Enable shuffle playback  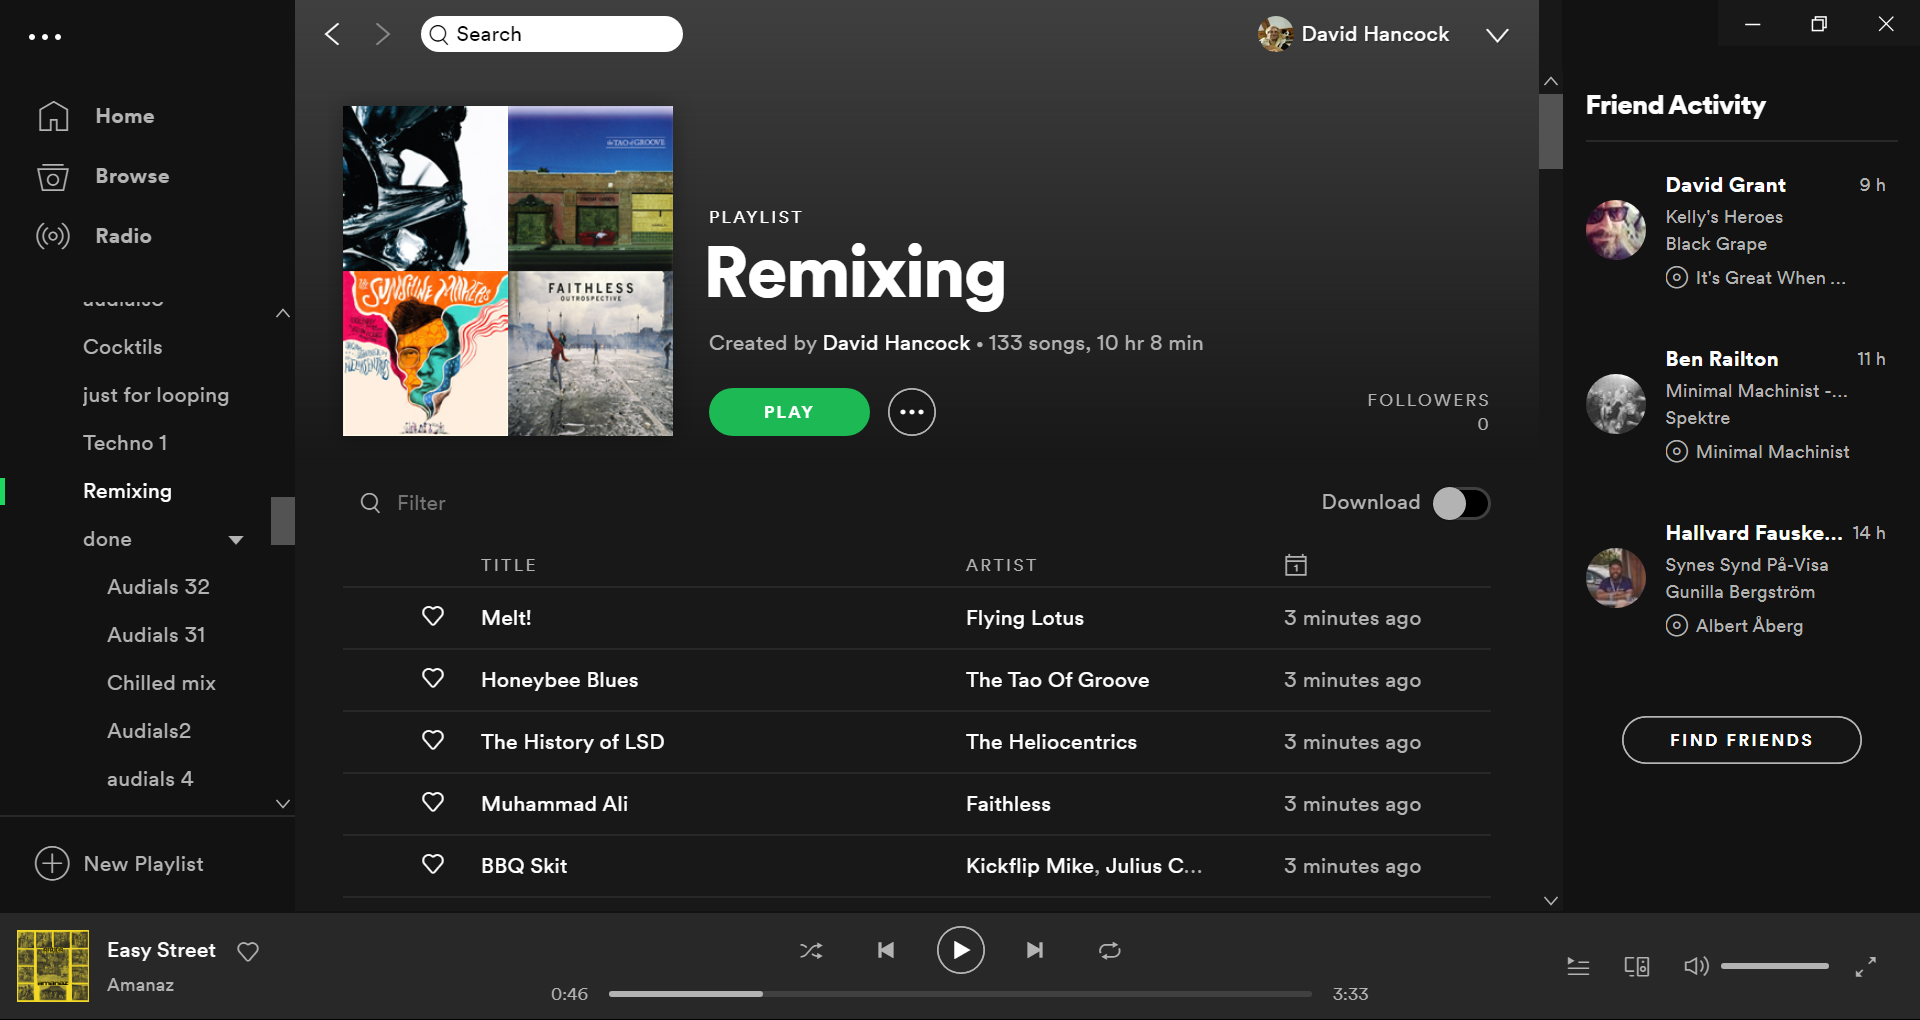click(811, 951)
